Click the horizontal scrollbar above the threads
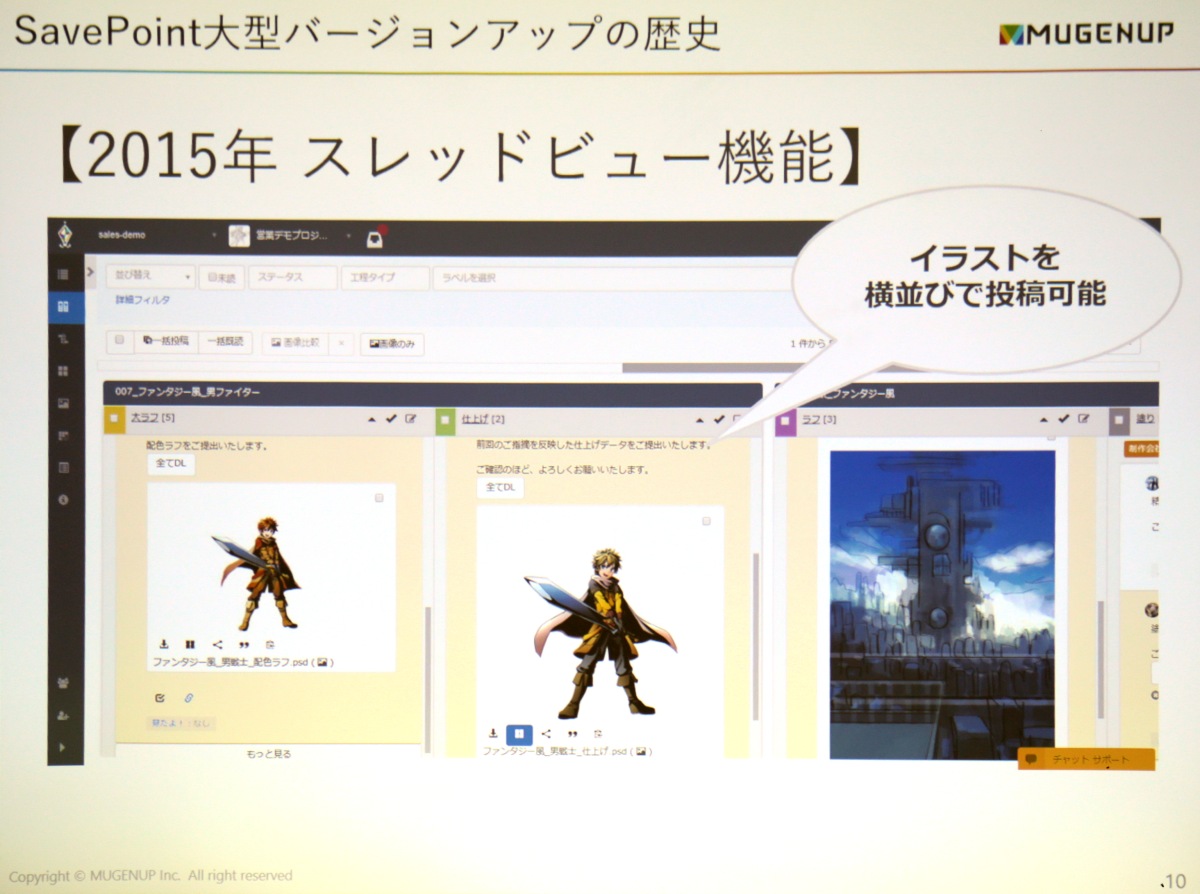 (700, 367)
